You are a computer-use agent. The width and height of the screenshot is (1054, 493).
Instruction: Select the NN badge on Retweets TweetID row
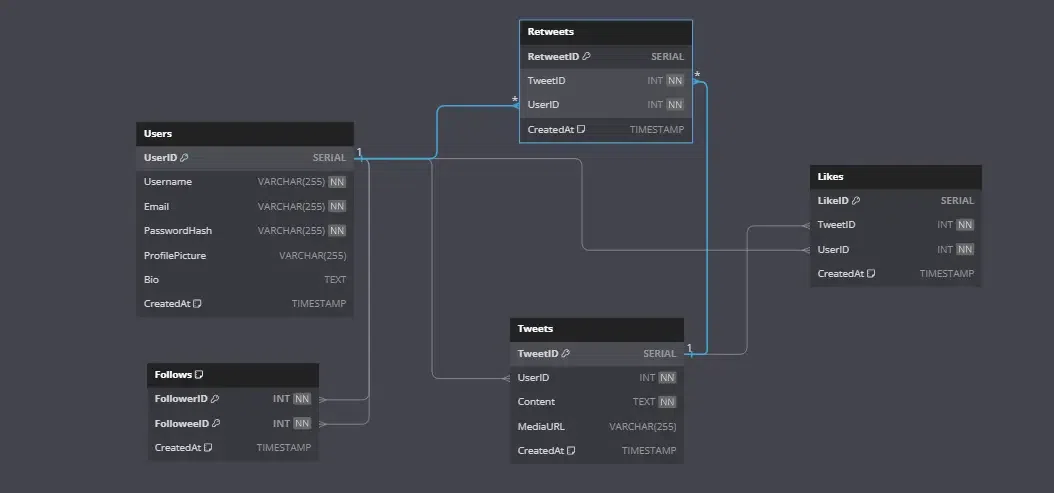tap(675, 81)
